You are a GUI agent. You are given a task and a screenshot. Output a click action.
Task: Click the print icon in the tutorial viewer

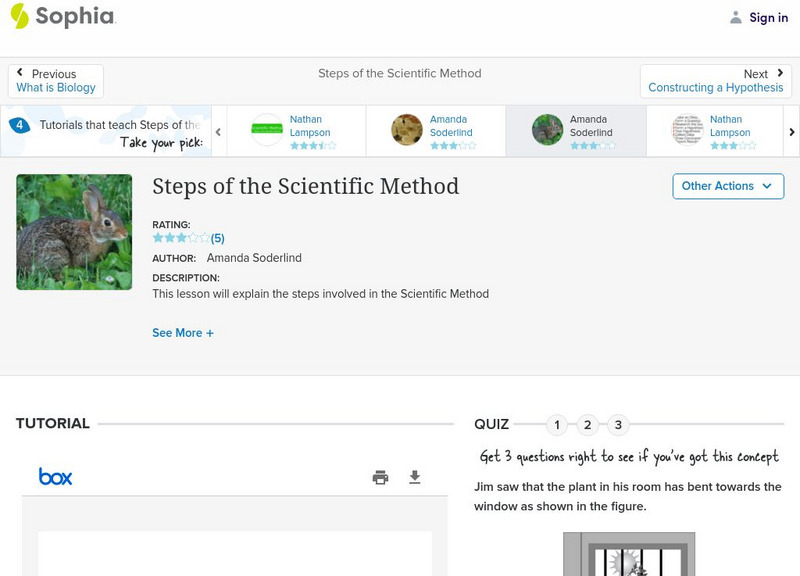click(380, 477)
